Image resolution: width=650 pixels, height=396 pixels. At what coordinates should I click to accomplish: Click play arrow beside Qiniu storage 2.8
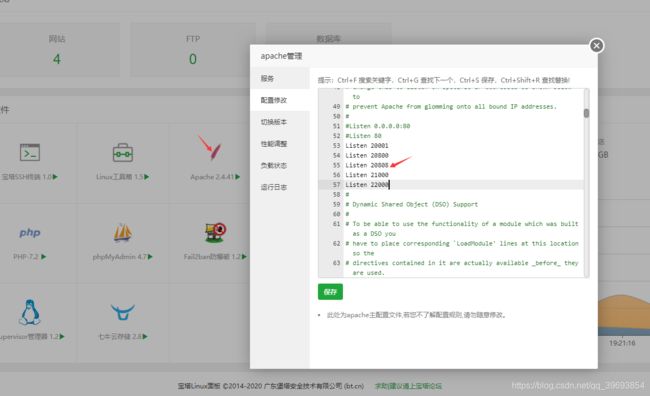click(x=145, y=336)
